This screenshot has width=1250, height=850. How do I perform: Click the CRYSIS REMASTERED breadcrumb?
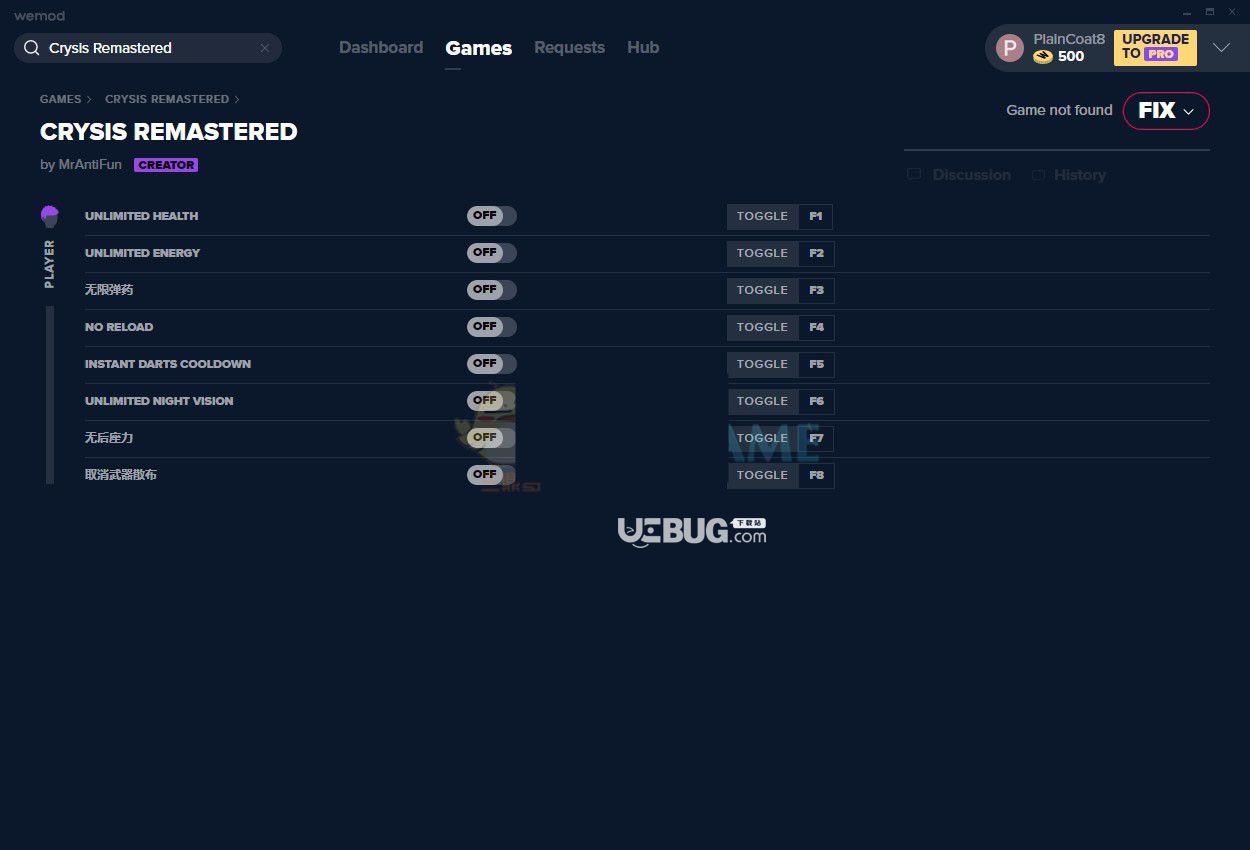pos(167,99)
